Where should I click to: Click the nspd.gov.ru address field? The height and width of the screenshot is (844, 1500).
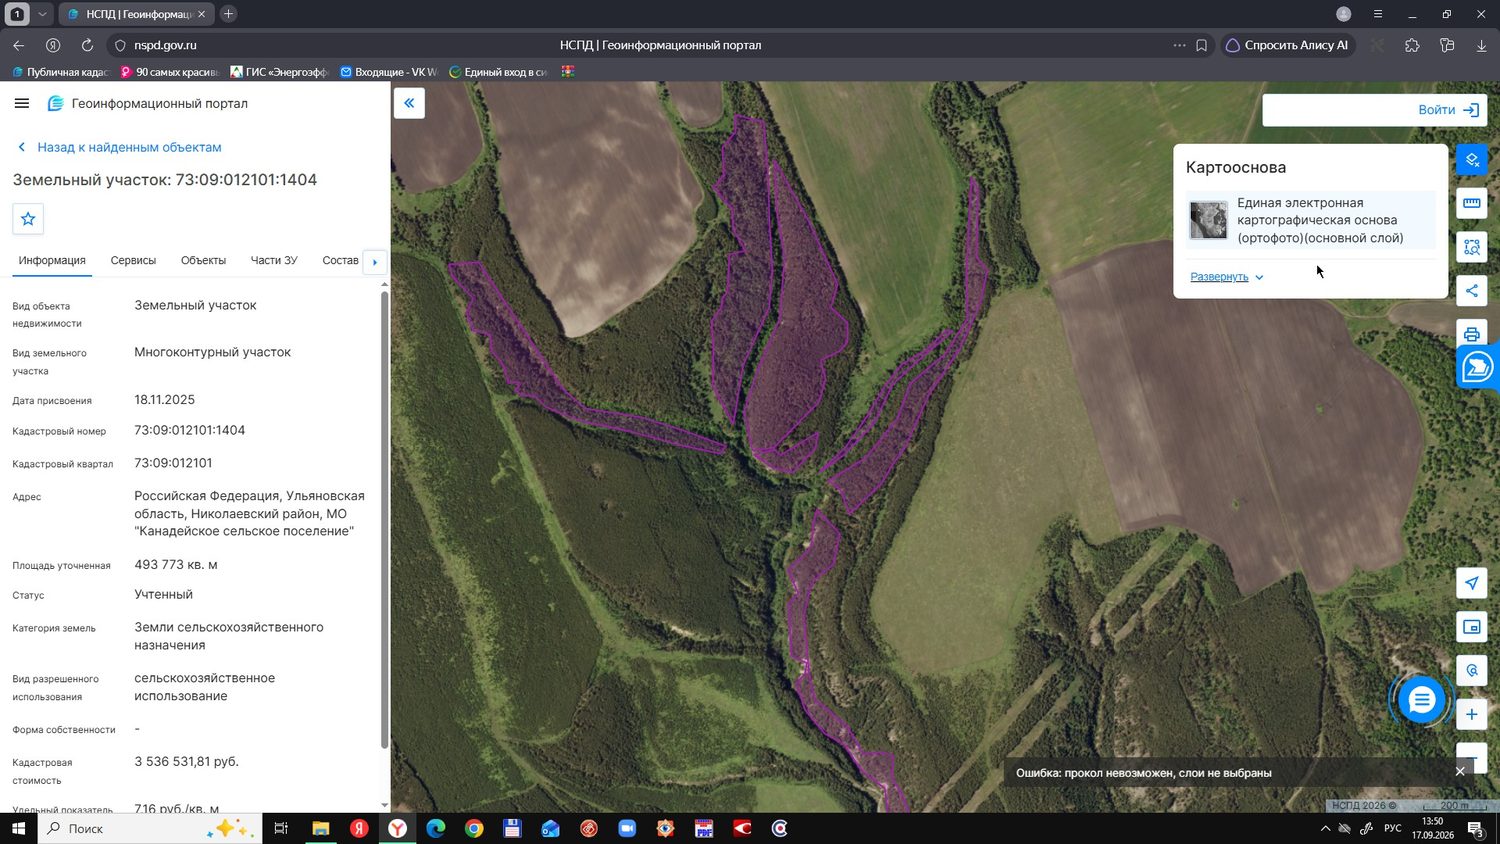[x=165, y=45]
